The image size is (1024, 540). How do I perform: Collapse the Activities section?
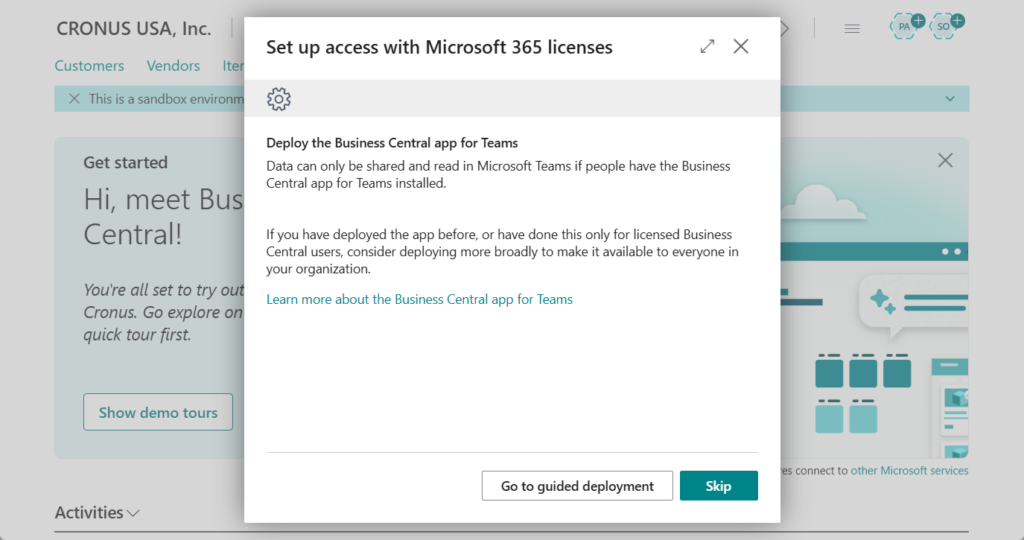(x=97, y=513)
